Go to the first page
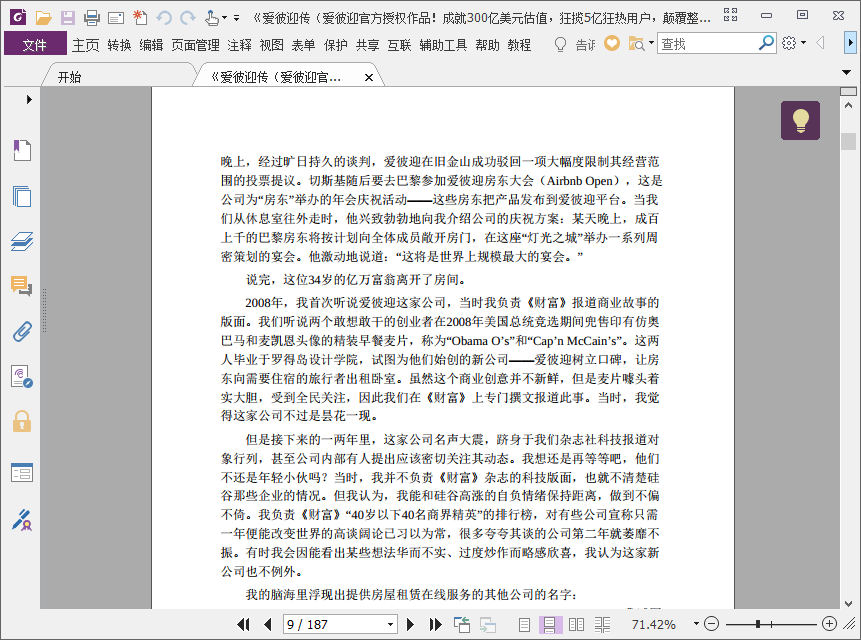Screen dimensions: 861x640 (x=243, y=624)
